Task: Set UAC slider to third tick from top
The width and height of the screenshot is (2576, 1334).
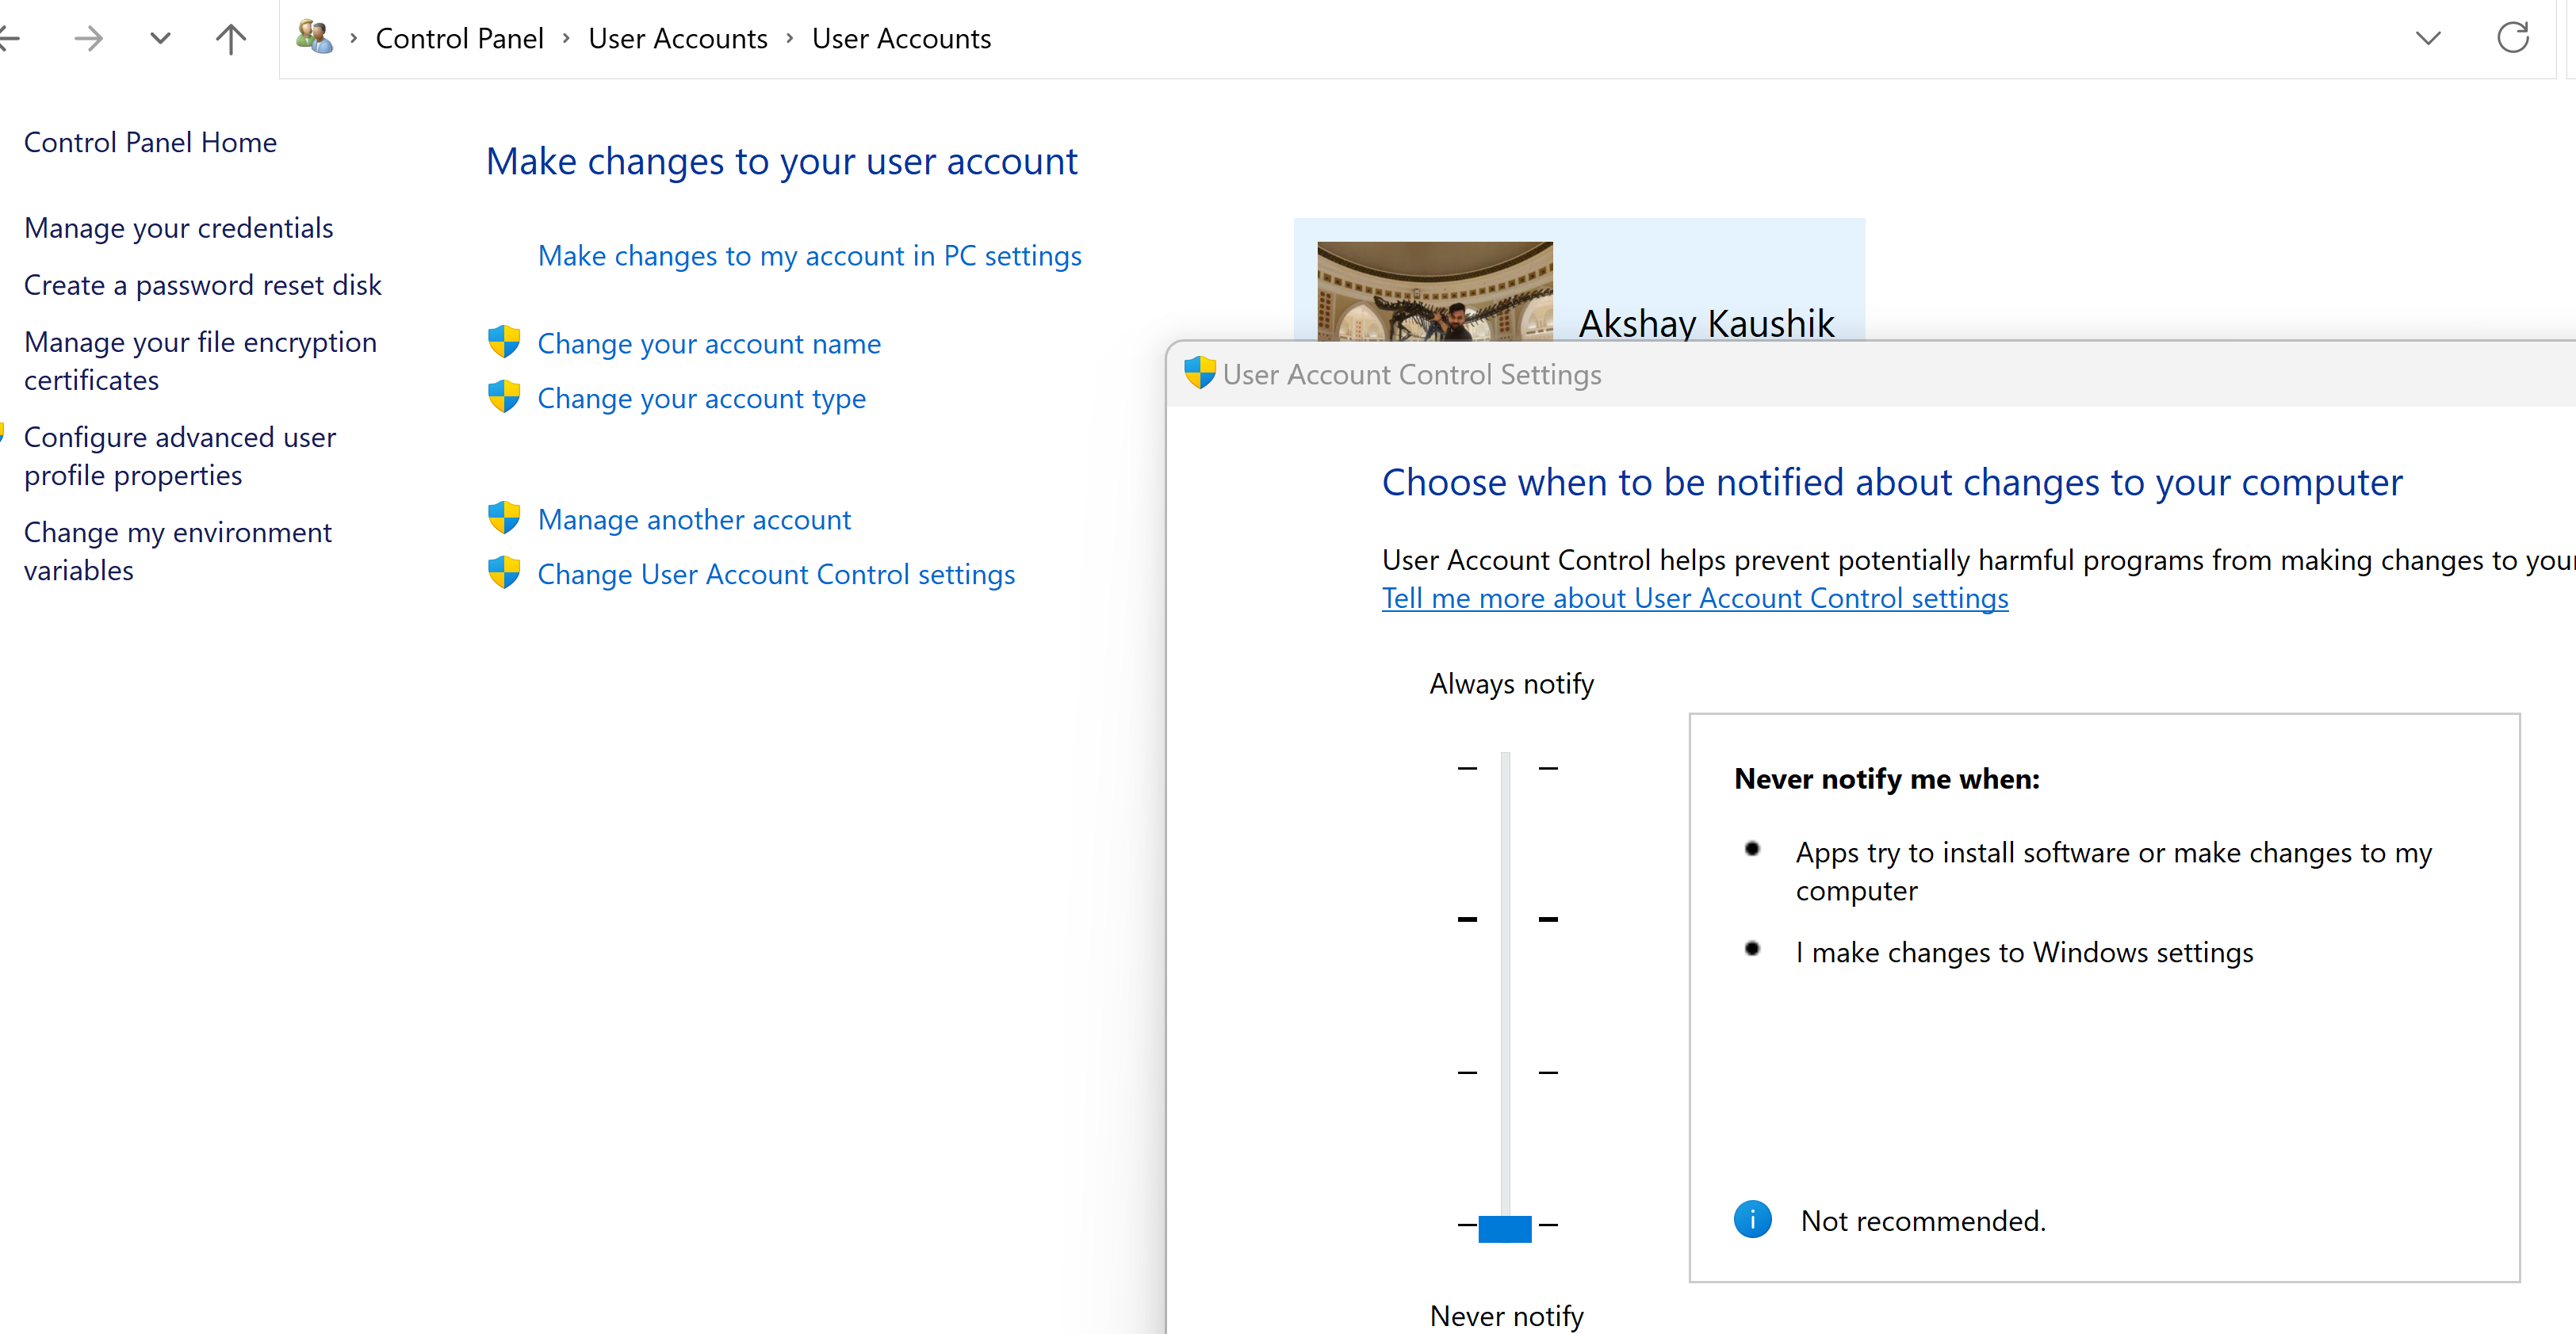Action: pos(1505,1072)
